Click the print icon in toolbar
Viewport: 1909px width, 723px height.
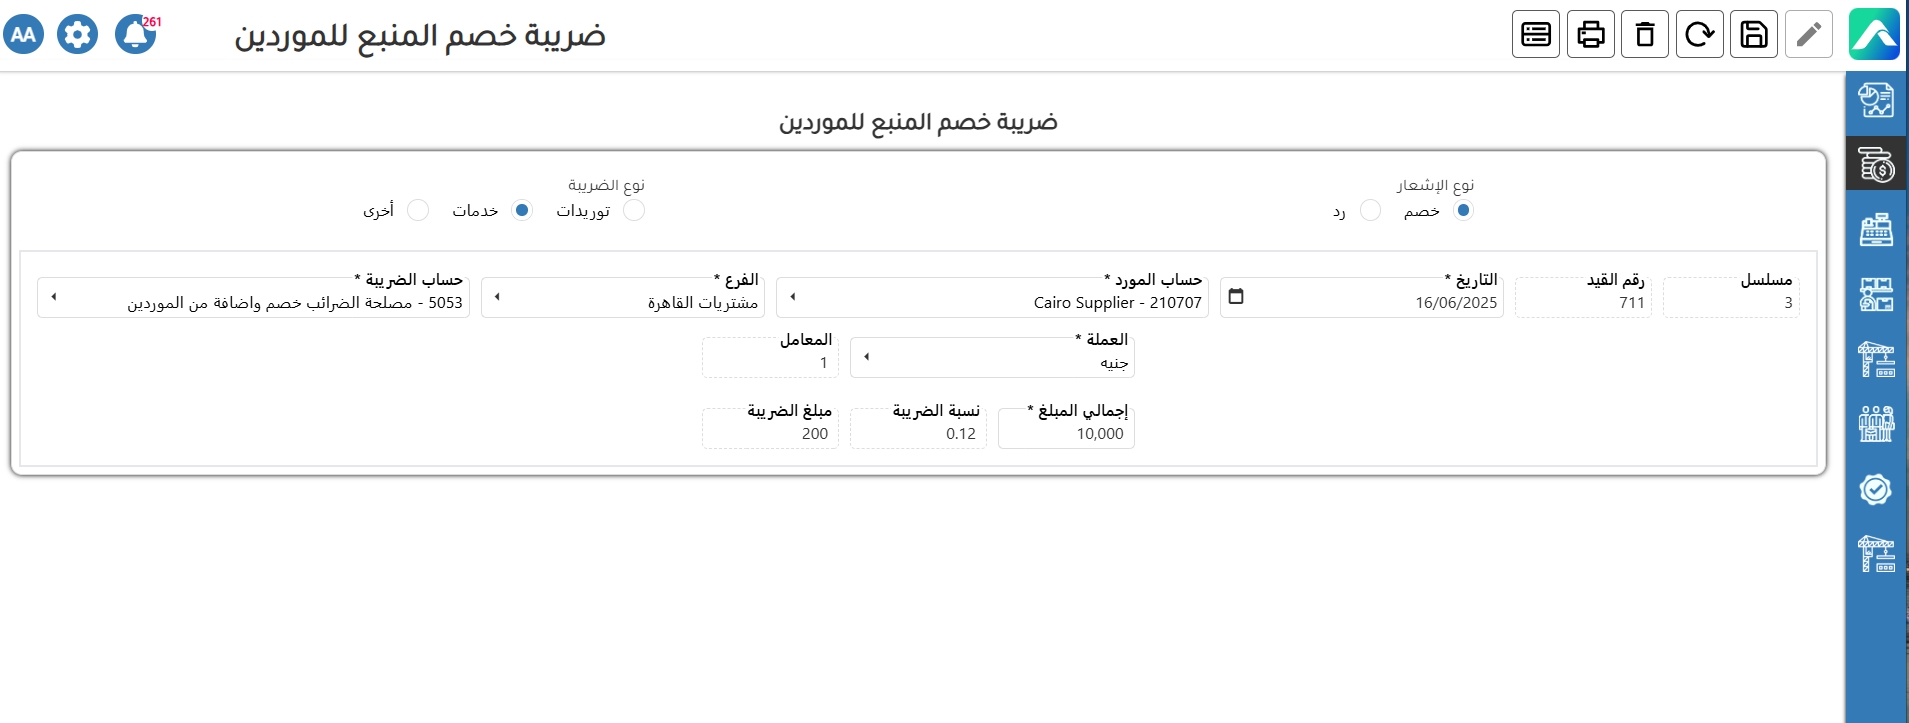(1591, 35)
